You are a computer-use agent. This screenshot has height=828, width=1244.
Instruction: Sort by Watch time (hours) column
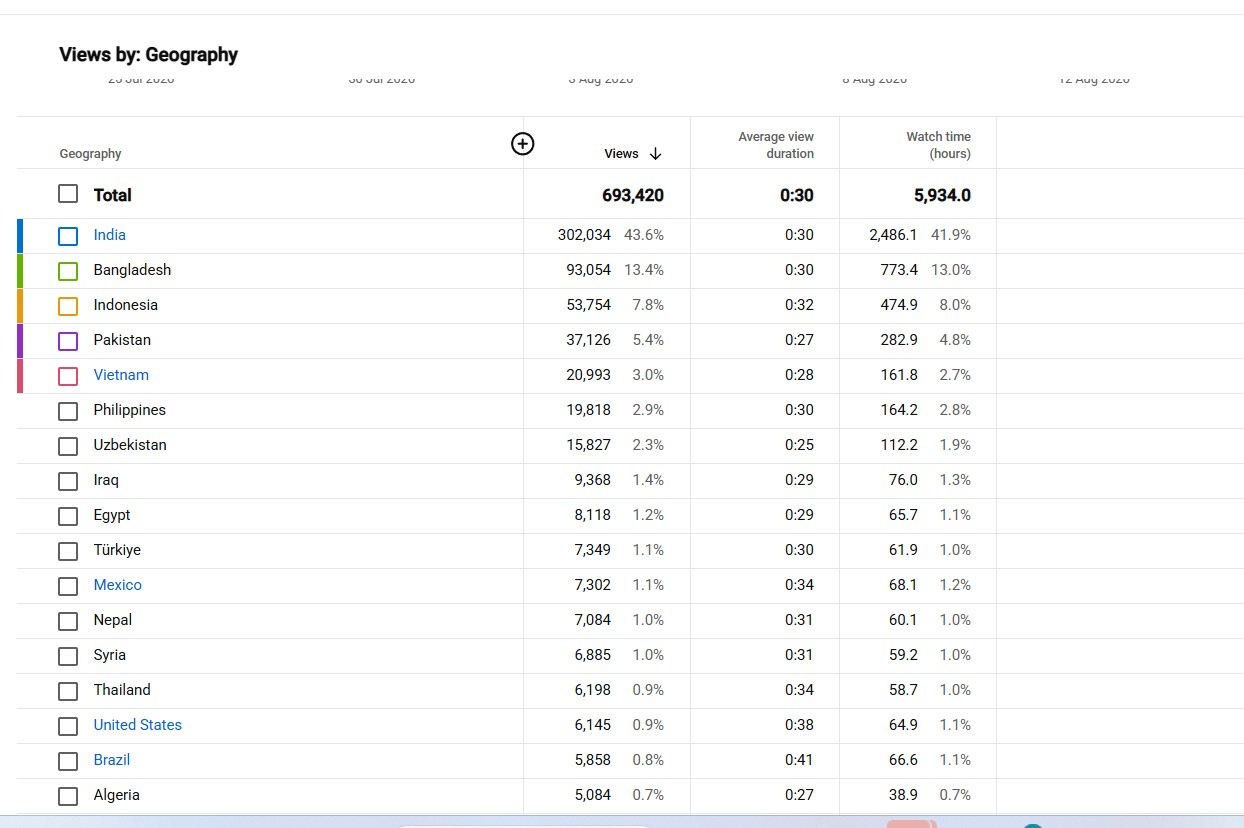pyautogui.click(x=938, y=145)
